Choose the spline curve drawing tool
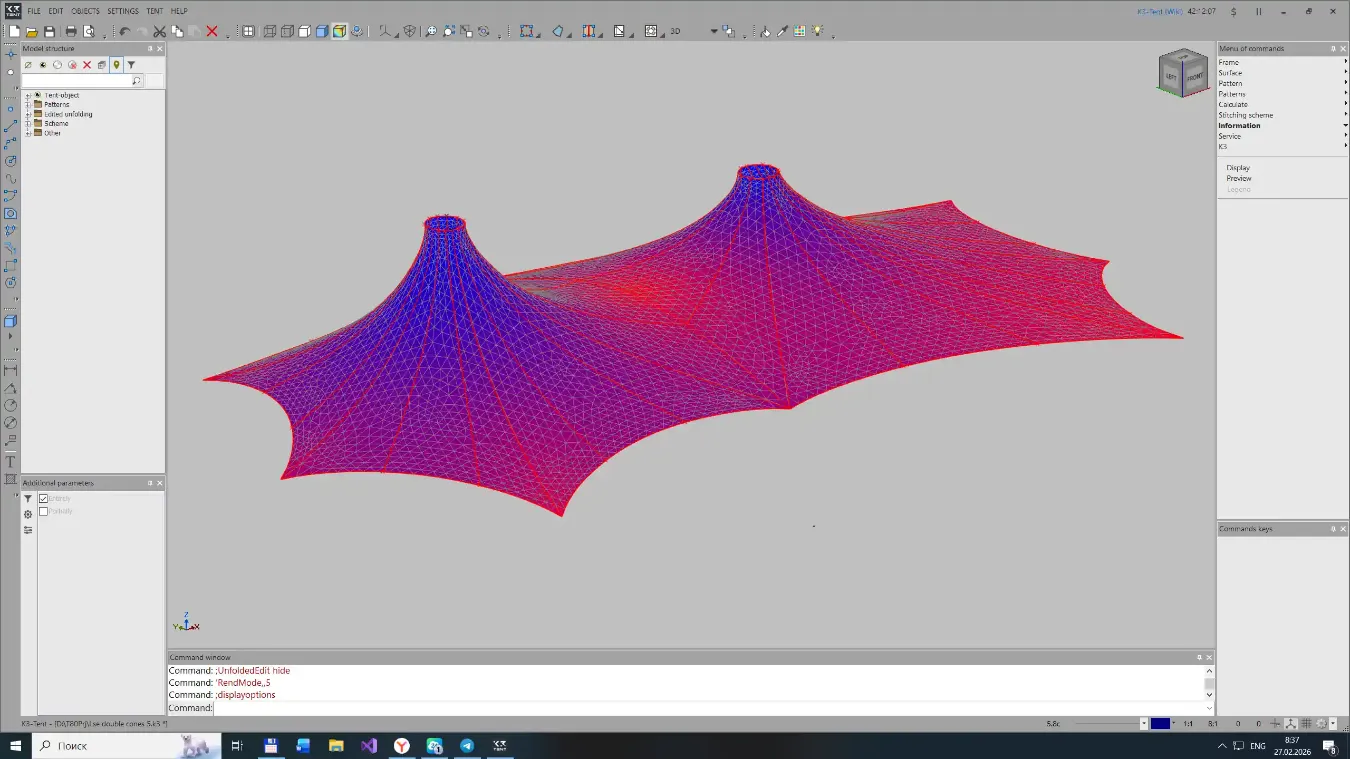1350x759 pixels. coord(11,179)
